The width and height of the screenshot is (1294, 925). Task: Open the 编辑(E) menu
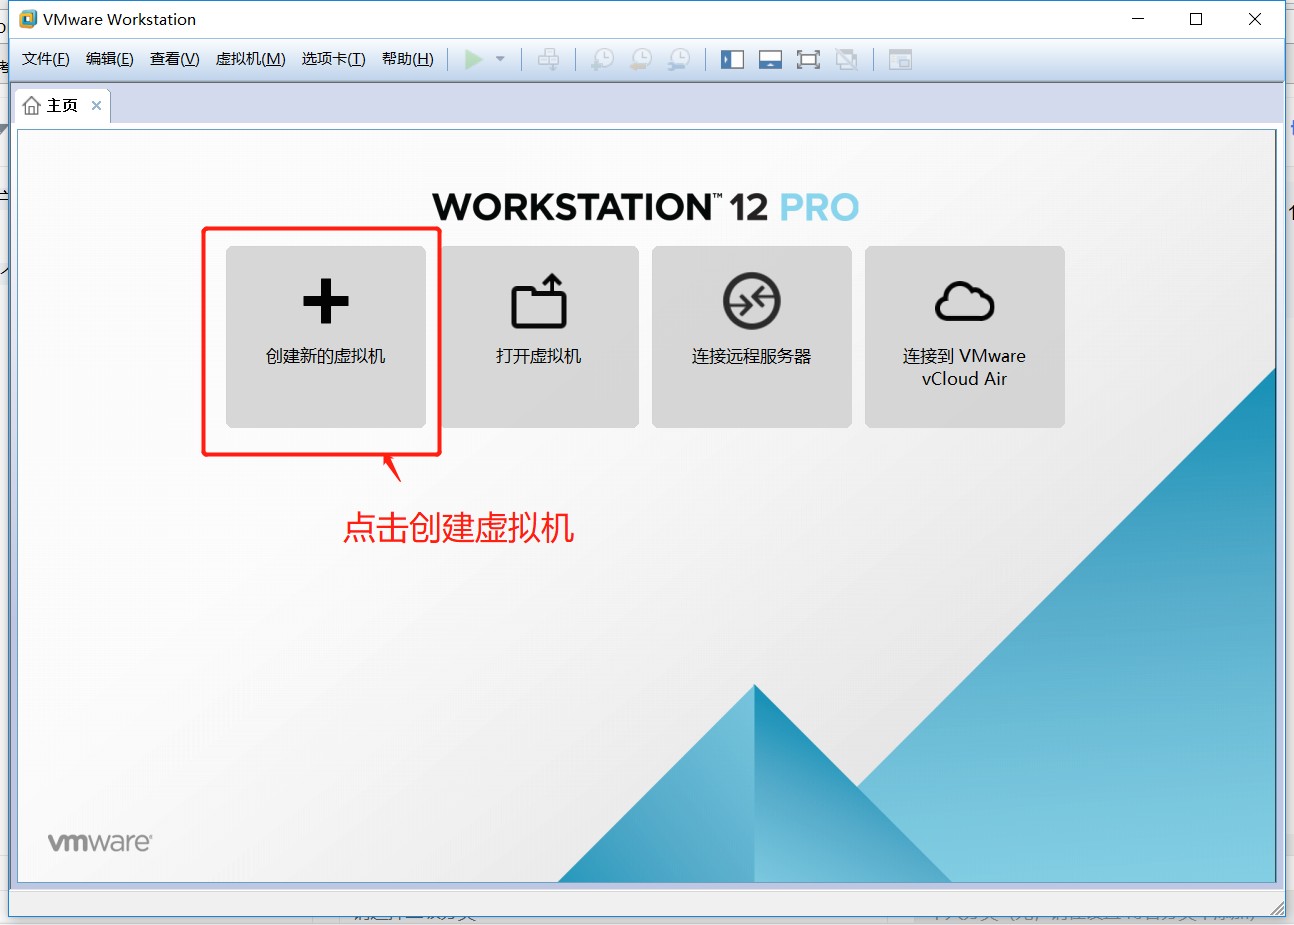tap(110, 59)
